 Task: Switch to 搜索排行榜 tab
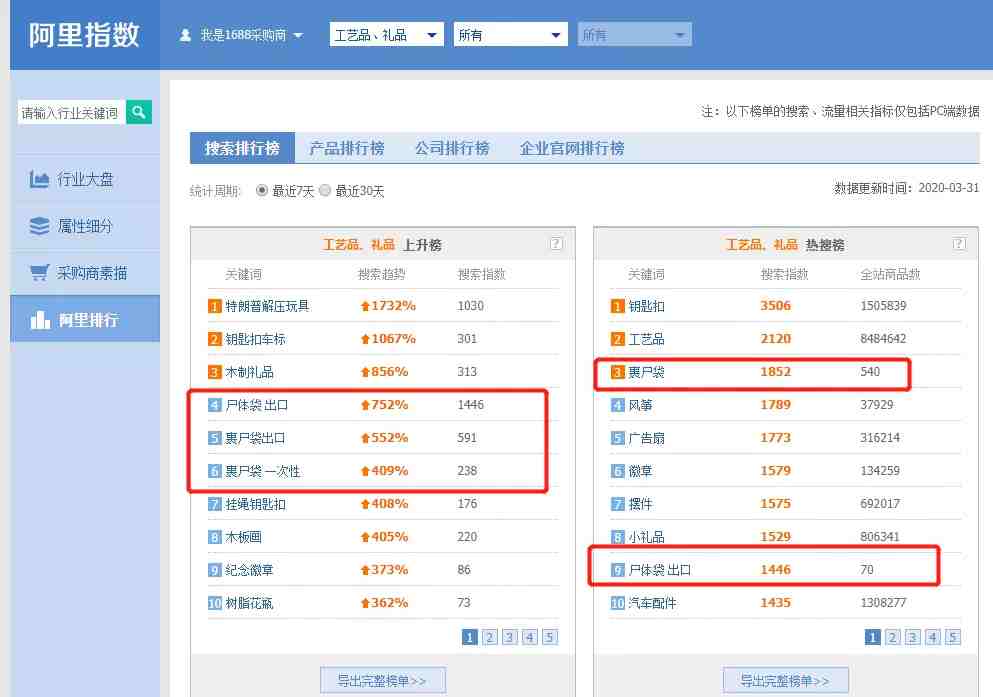click(242, 148)
